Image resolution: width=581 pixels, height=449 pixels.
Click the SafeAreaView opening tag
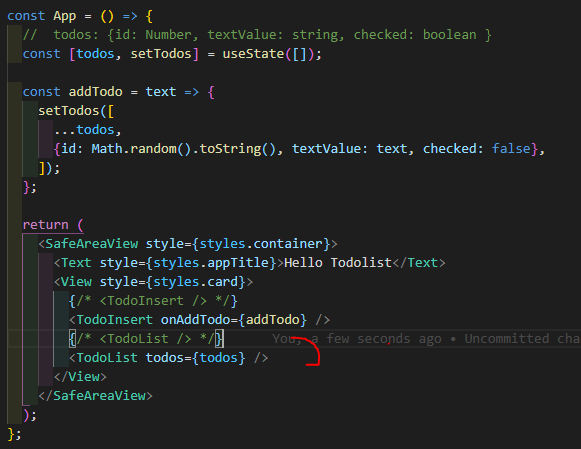[188, 244]
